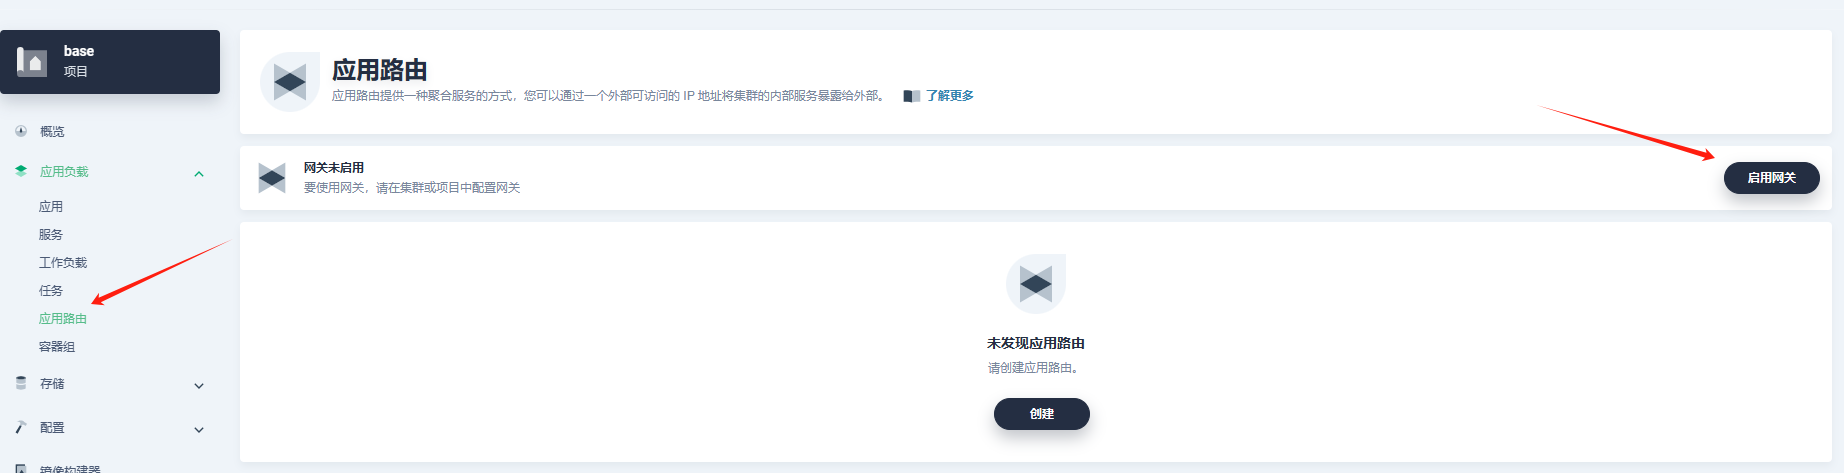This screenshot has width=1844, height=473.
Task: Click the 应用负载 layers icon
Action: [x=21, y=171]
